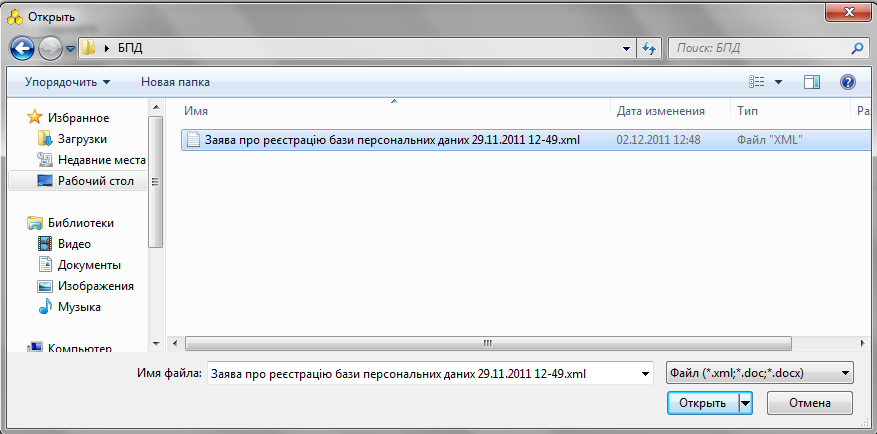Screen dimensions: 877x434
Task: Click the Имя файла text field
Action: 425,373
